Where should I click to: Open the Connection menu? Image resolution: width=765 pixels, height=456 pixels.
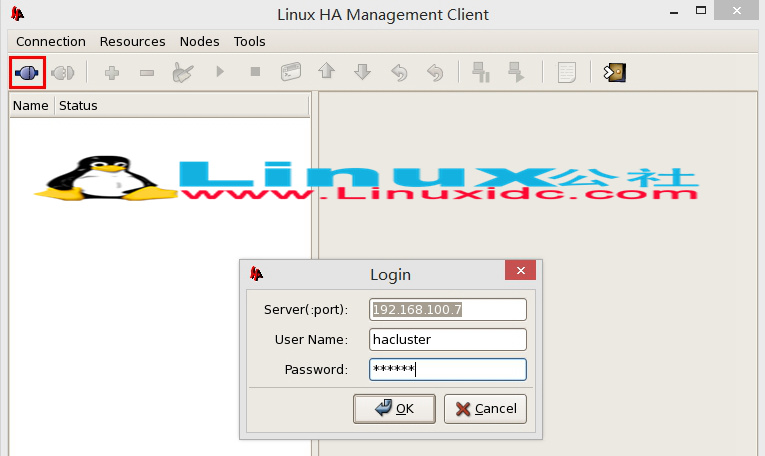[x=51, y=41]
